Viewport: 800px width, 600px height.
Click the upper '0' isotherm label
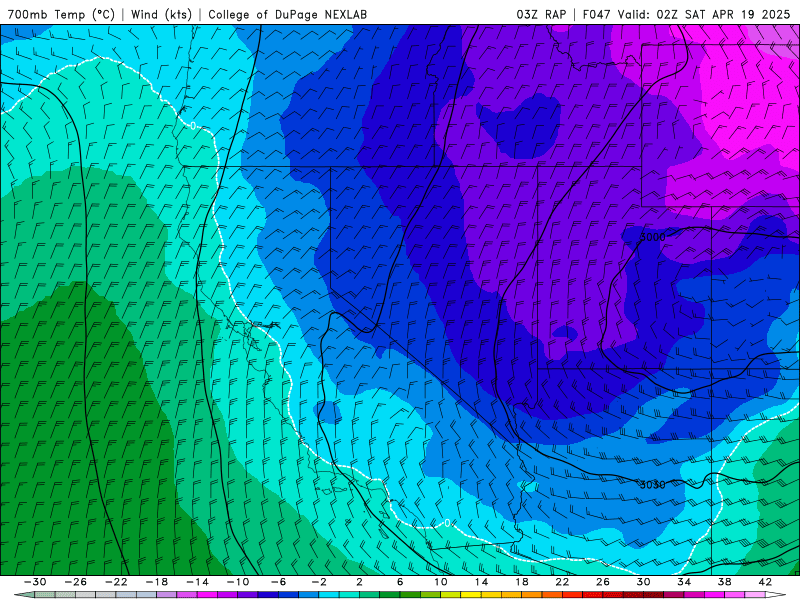(193, 126)
